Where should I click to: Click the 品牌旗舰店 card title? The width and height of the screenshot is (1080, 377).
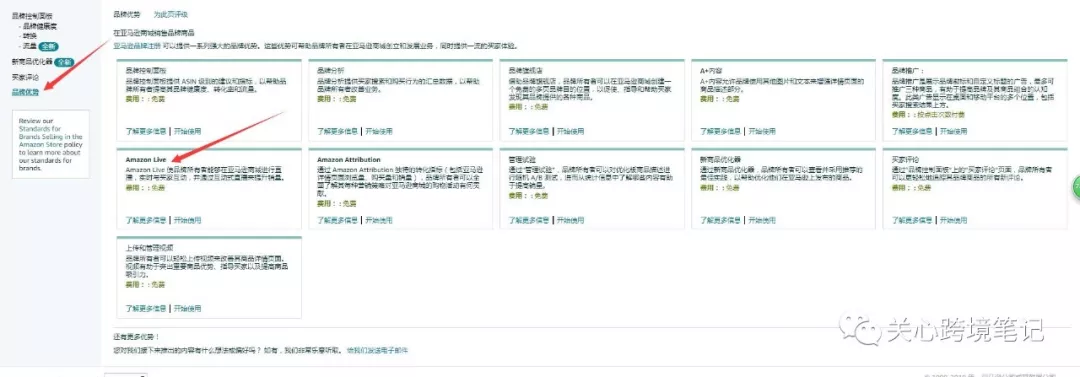pyautogui.click(x=526, y=70)
